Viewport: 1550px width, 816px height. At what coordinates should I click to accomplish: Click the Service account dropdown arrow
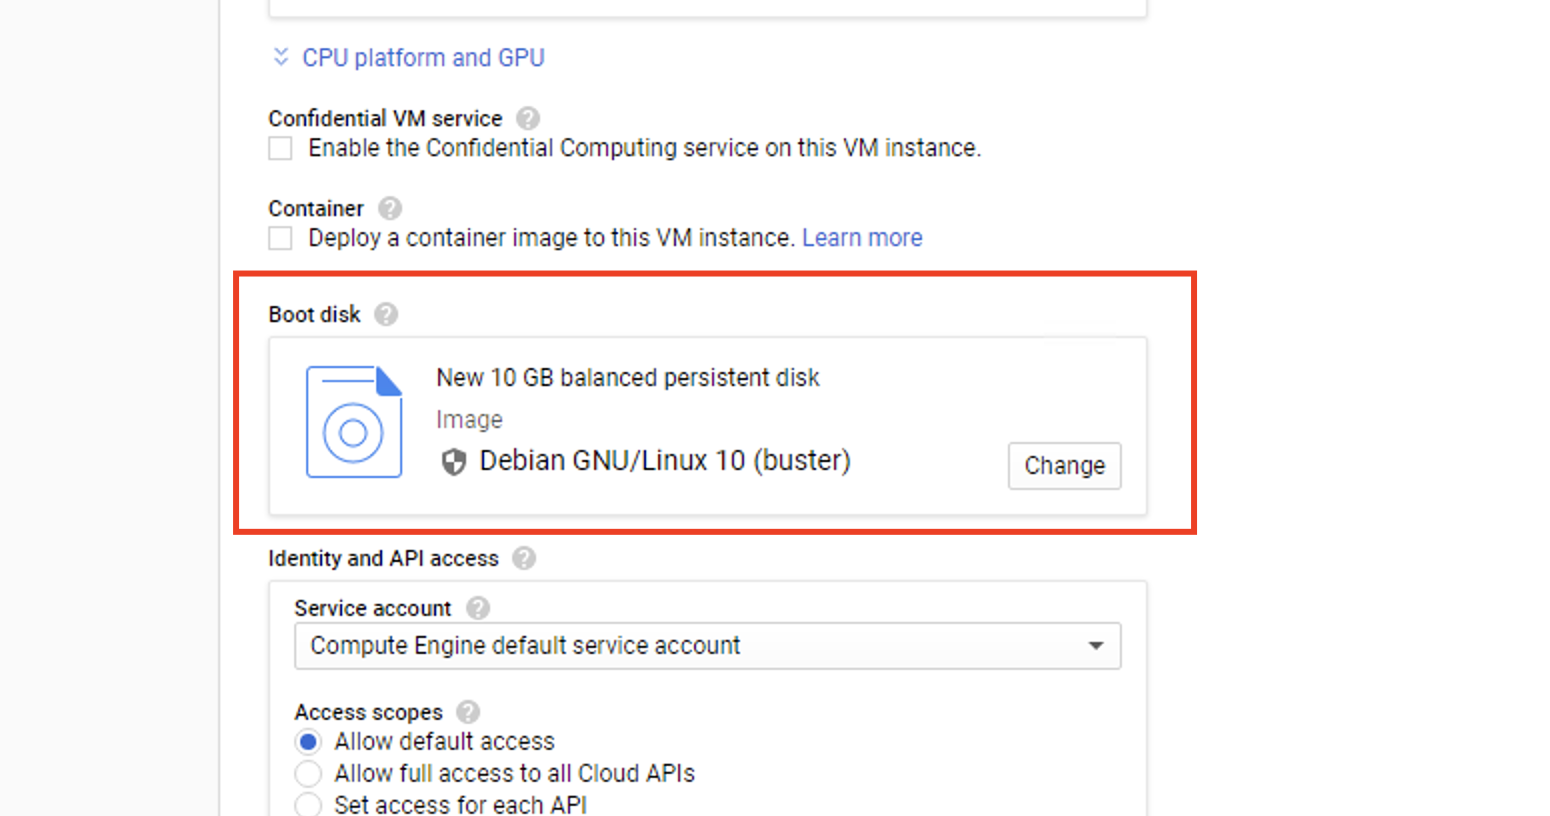pos(1096,646)
